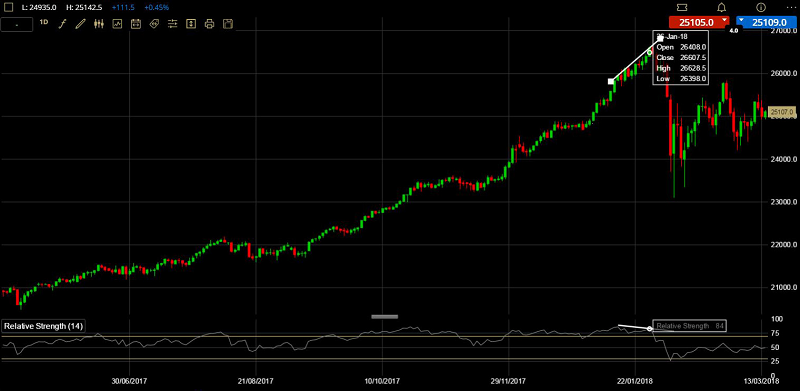Click the 13/03/2018 date label
This screenshot has height=391, width=800.
coord(761,381)
